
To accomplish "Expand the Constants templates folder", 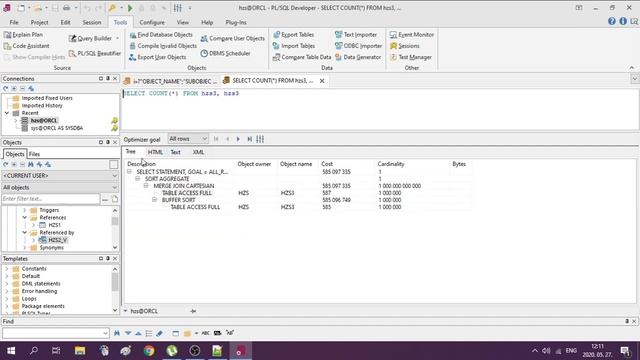I will (7, 269).
